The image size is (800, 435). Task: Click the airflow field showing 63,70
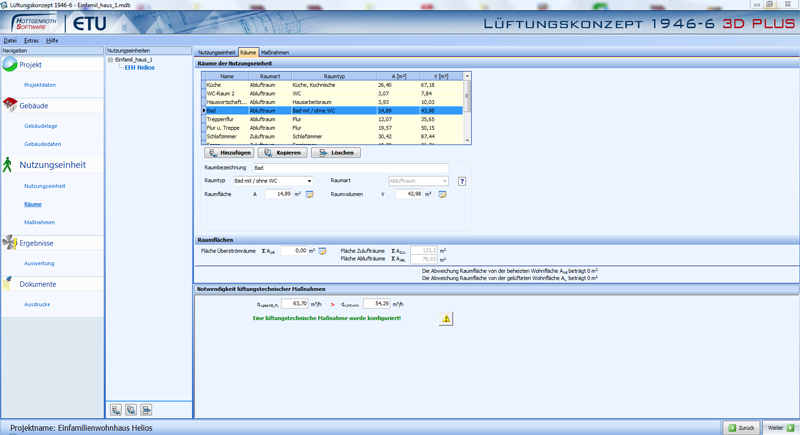click(x=295, y=303)
